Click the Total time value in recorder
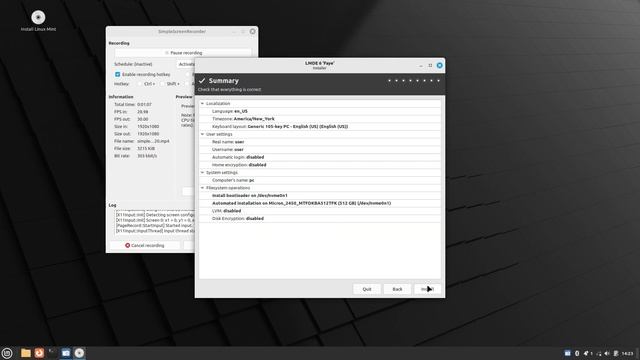 point(144,104)
